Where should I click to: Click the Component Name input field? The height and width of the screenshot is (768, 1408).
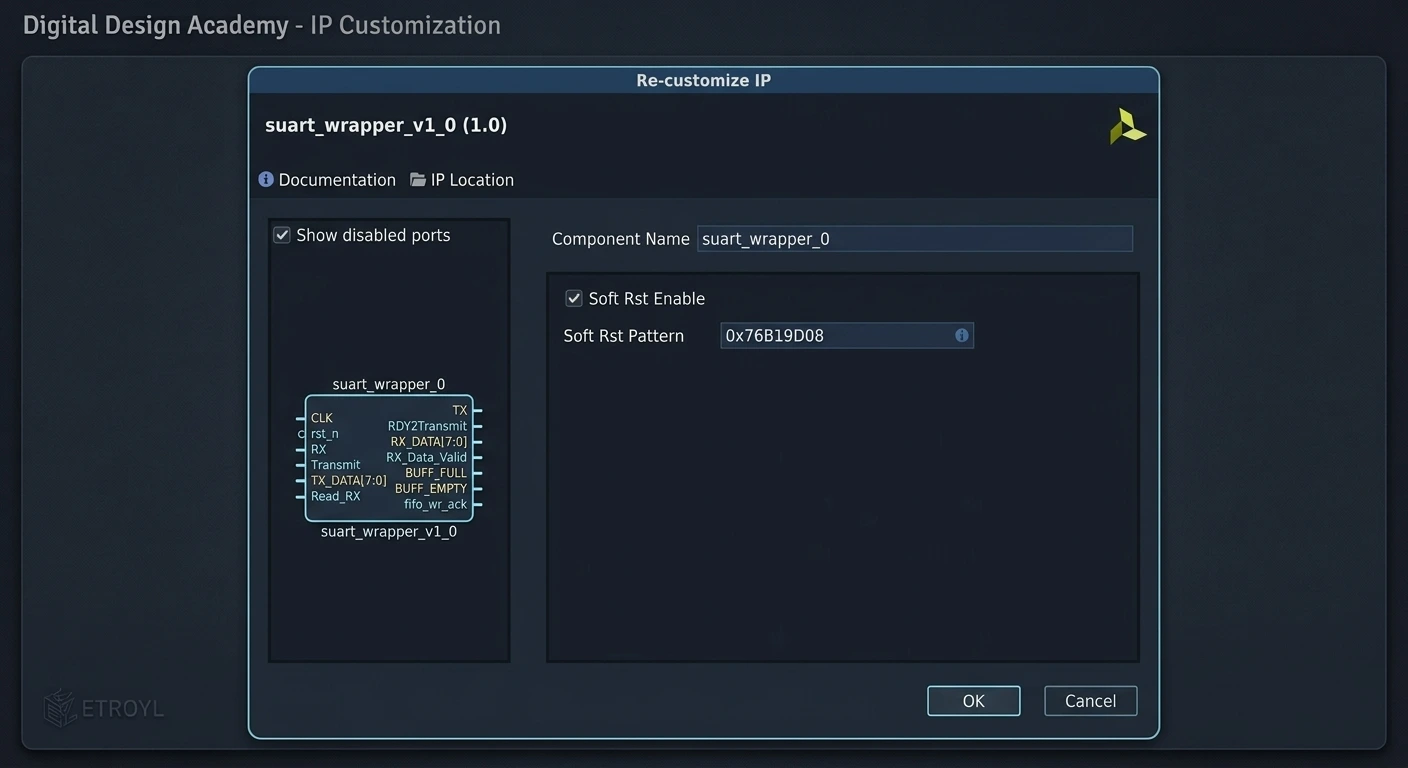915,238
